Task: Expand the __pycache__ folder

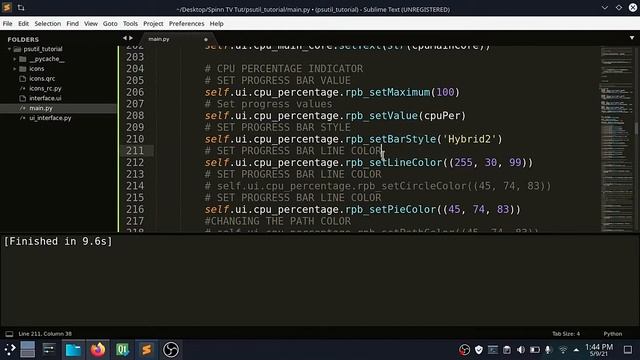Action: 15,59
